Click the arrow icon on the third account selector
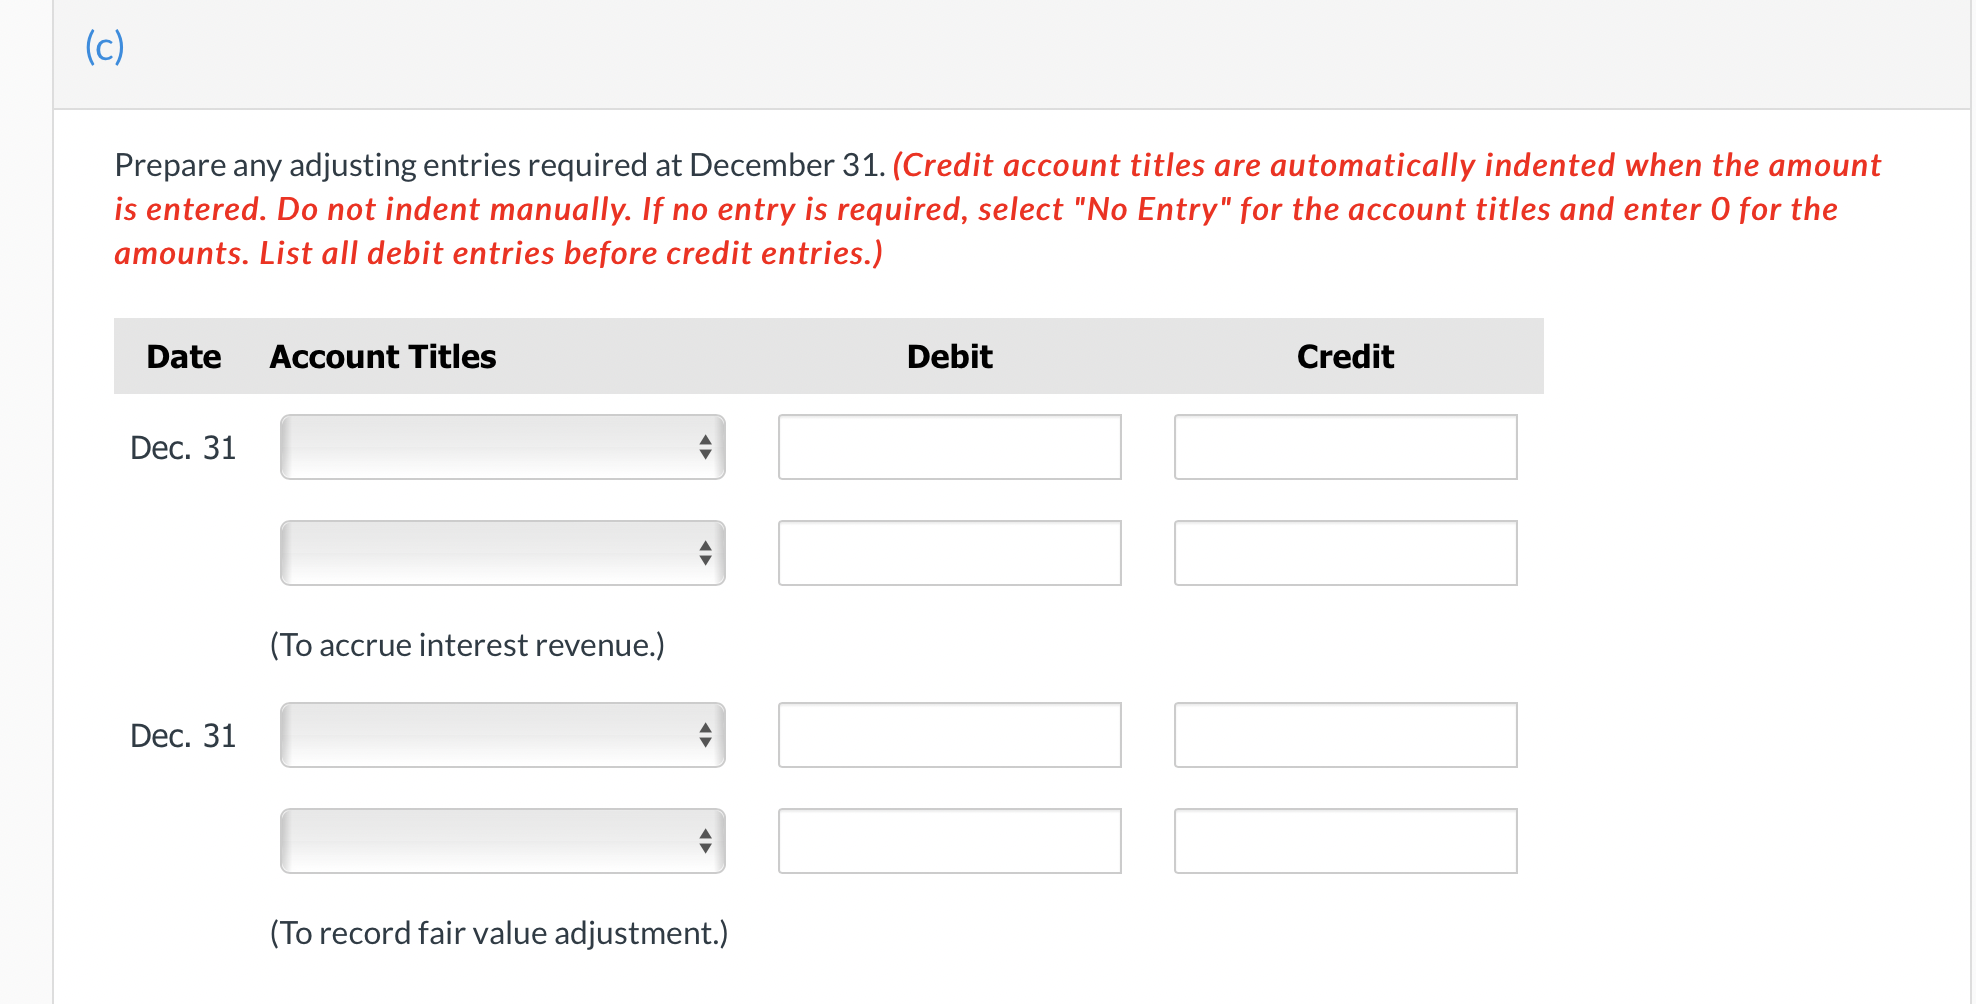The height and width of the screenshot is (1004, 1976). click(704, 735)
